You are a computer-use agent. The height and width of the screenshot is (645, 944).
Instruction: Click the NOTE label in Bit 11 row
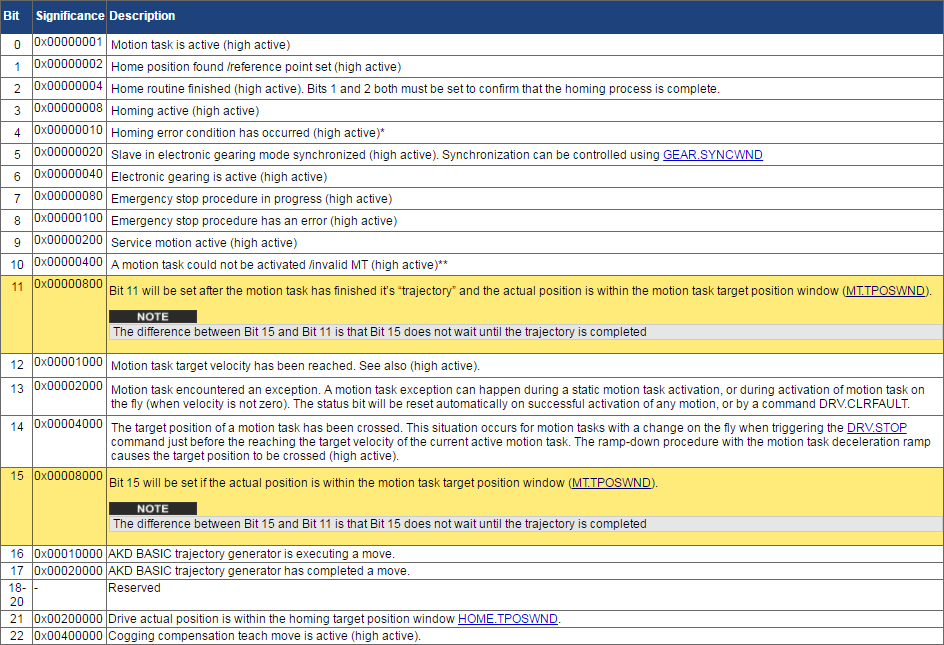pos(153,316)
